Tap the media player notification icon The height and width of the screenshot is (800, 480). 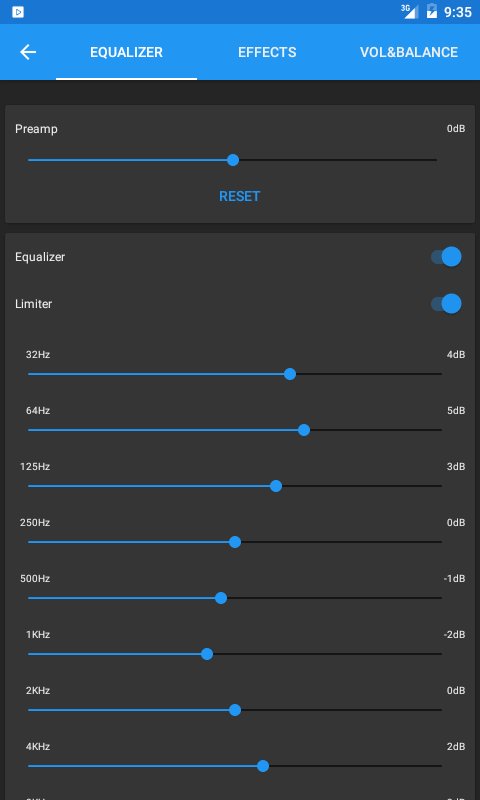(18, 12)
